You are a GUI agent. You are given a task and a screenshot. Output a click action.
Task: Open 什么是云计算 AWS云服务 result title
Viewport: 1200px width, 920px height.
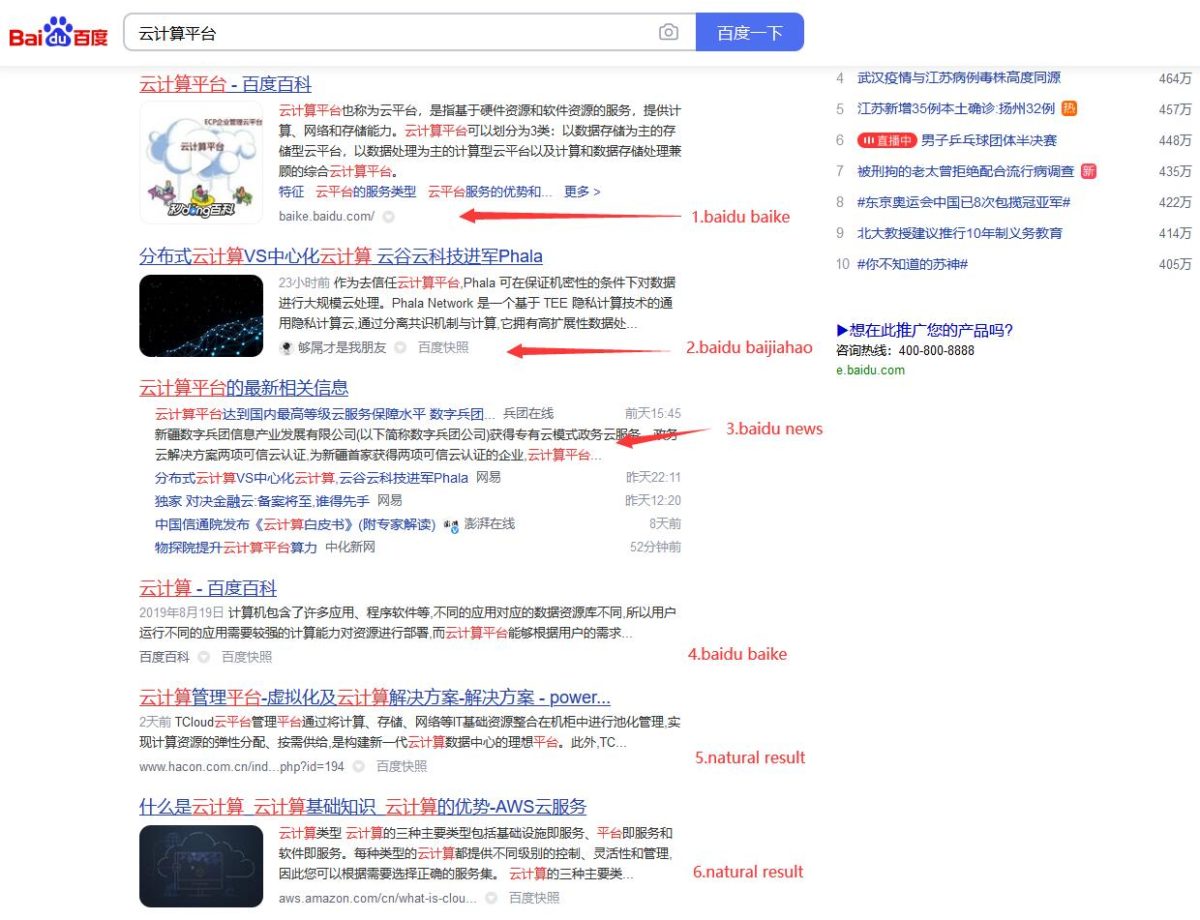click(x=363, y=807)
